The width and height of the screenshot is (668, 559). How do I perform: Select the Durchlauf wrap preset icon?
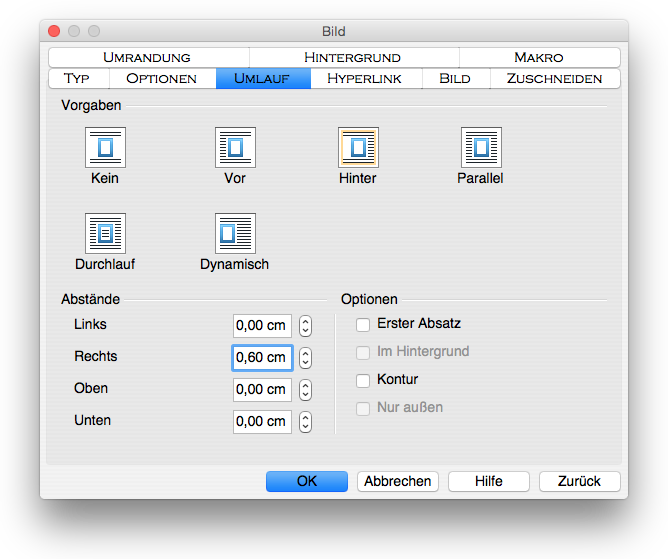105,233
